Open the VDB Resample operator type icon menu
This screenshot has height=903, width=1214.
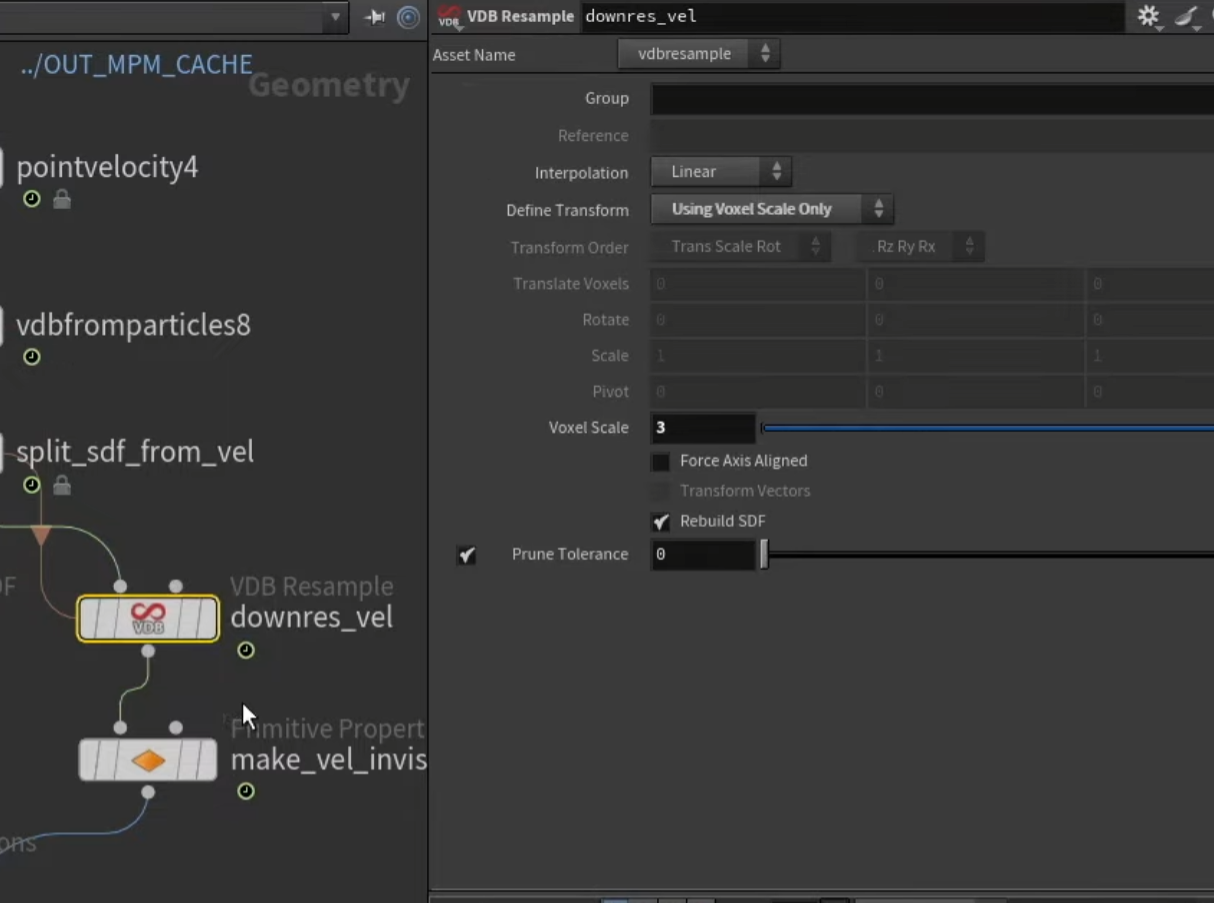pos(449,17)
